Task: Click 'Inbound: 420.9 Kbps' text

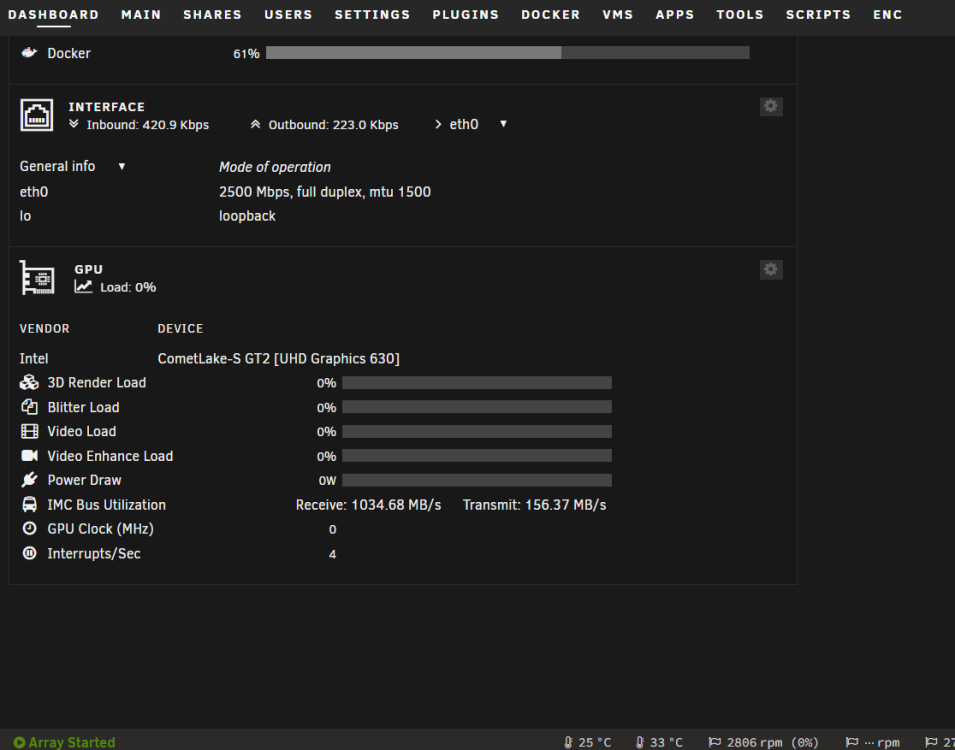Action: 148,125
